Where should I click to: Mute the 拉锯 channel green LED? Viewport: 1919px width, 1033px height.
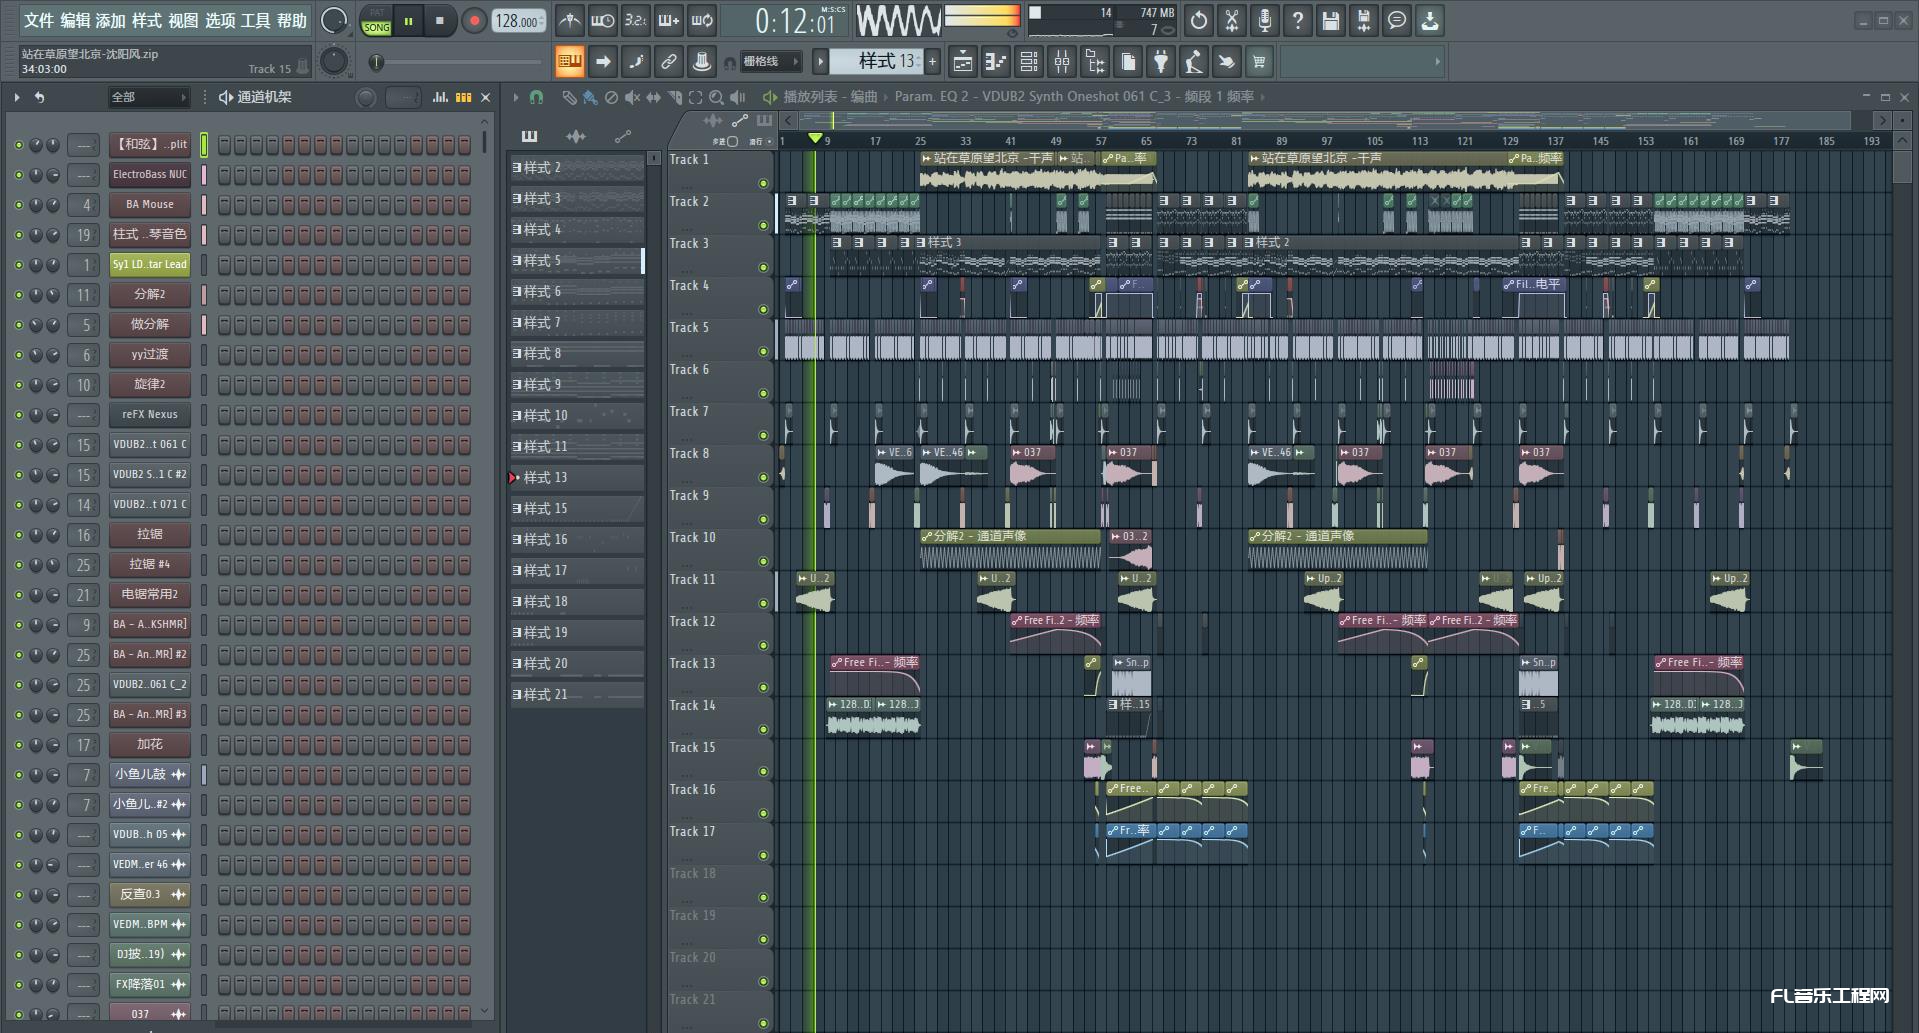coord(18,535)
